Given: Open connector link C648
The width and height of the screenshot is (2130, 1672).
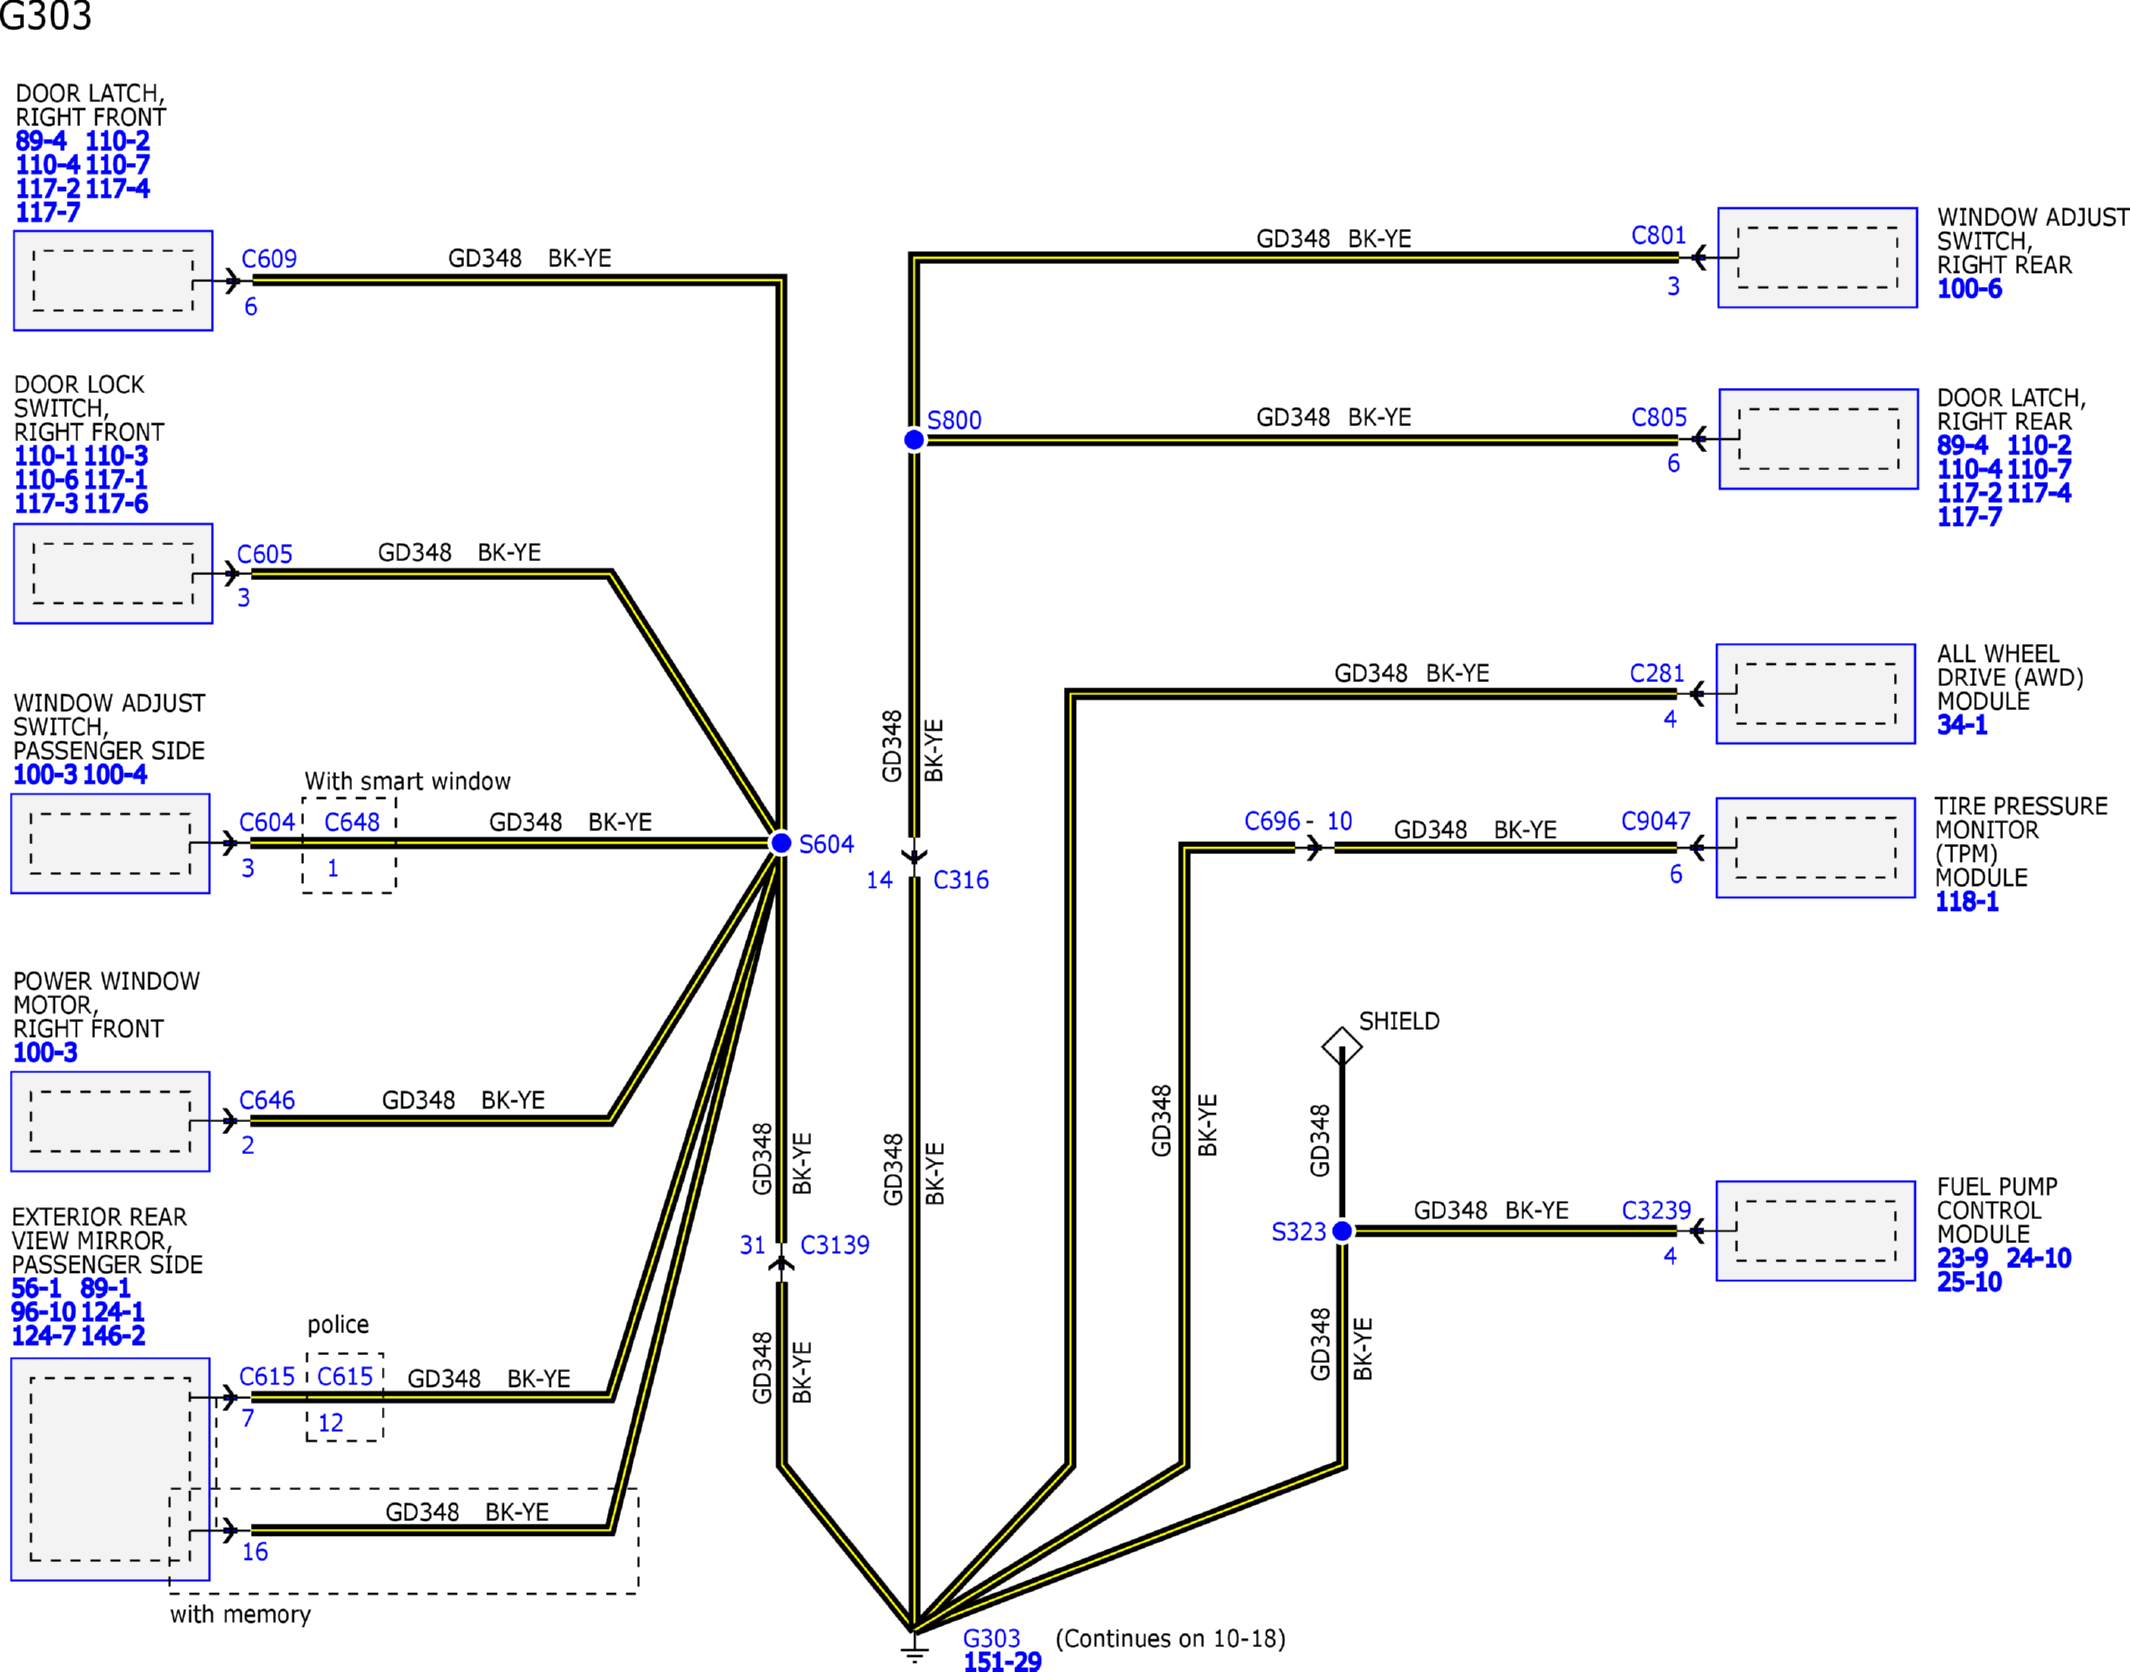Looking at the screenshot, I should (352, 822).
